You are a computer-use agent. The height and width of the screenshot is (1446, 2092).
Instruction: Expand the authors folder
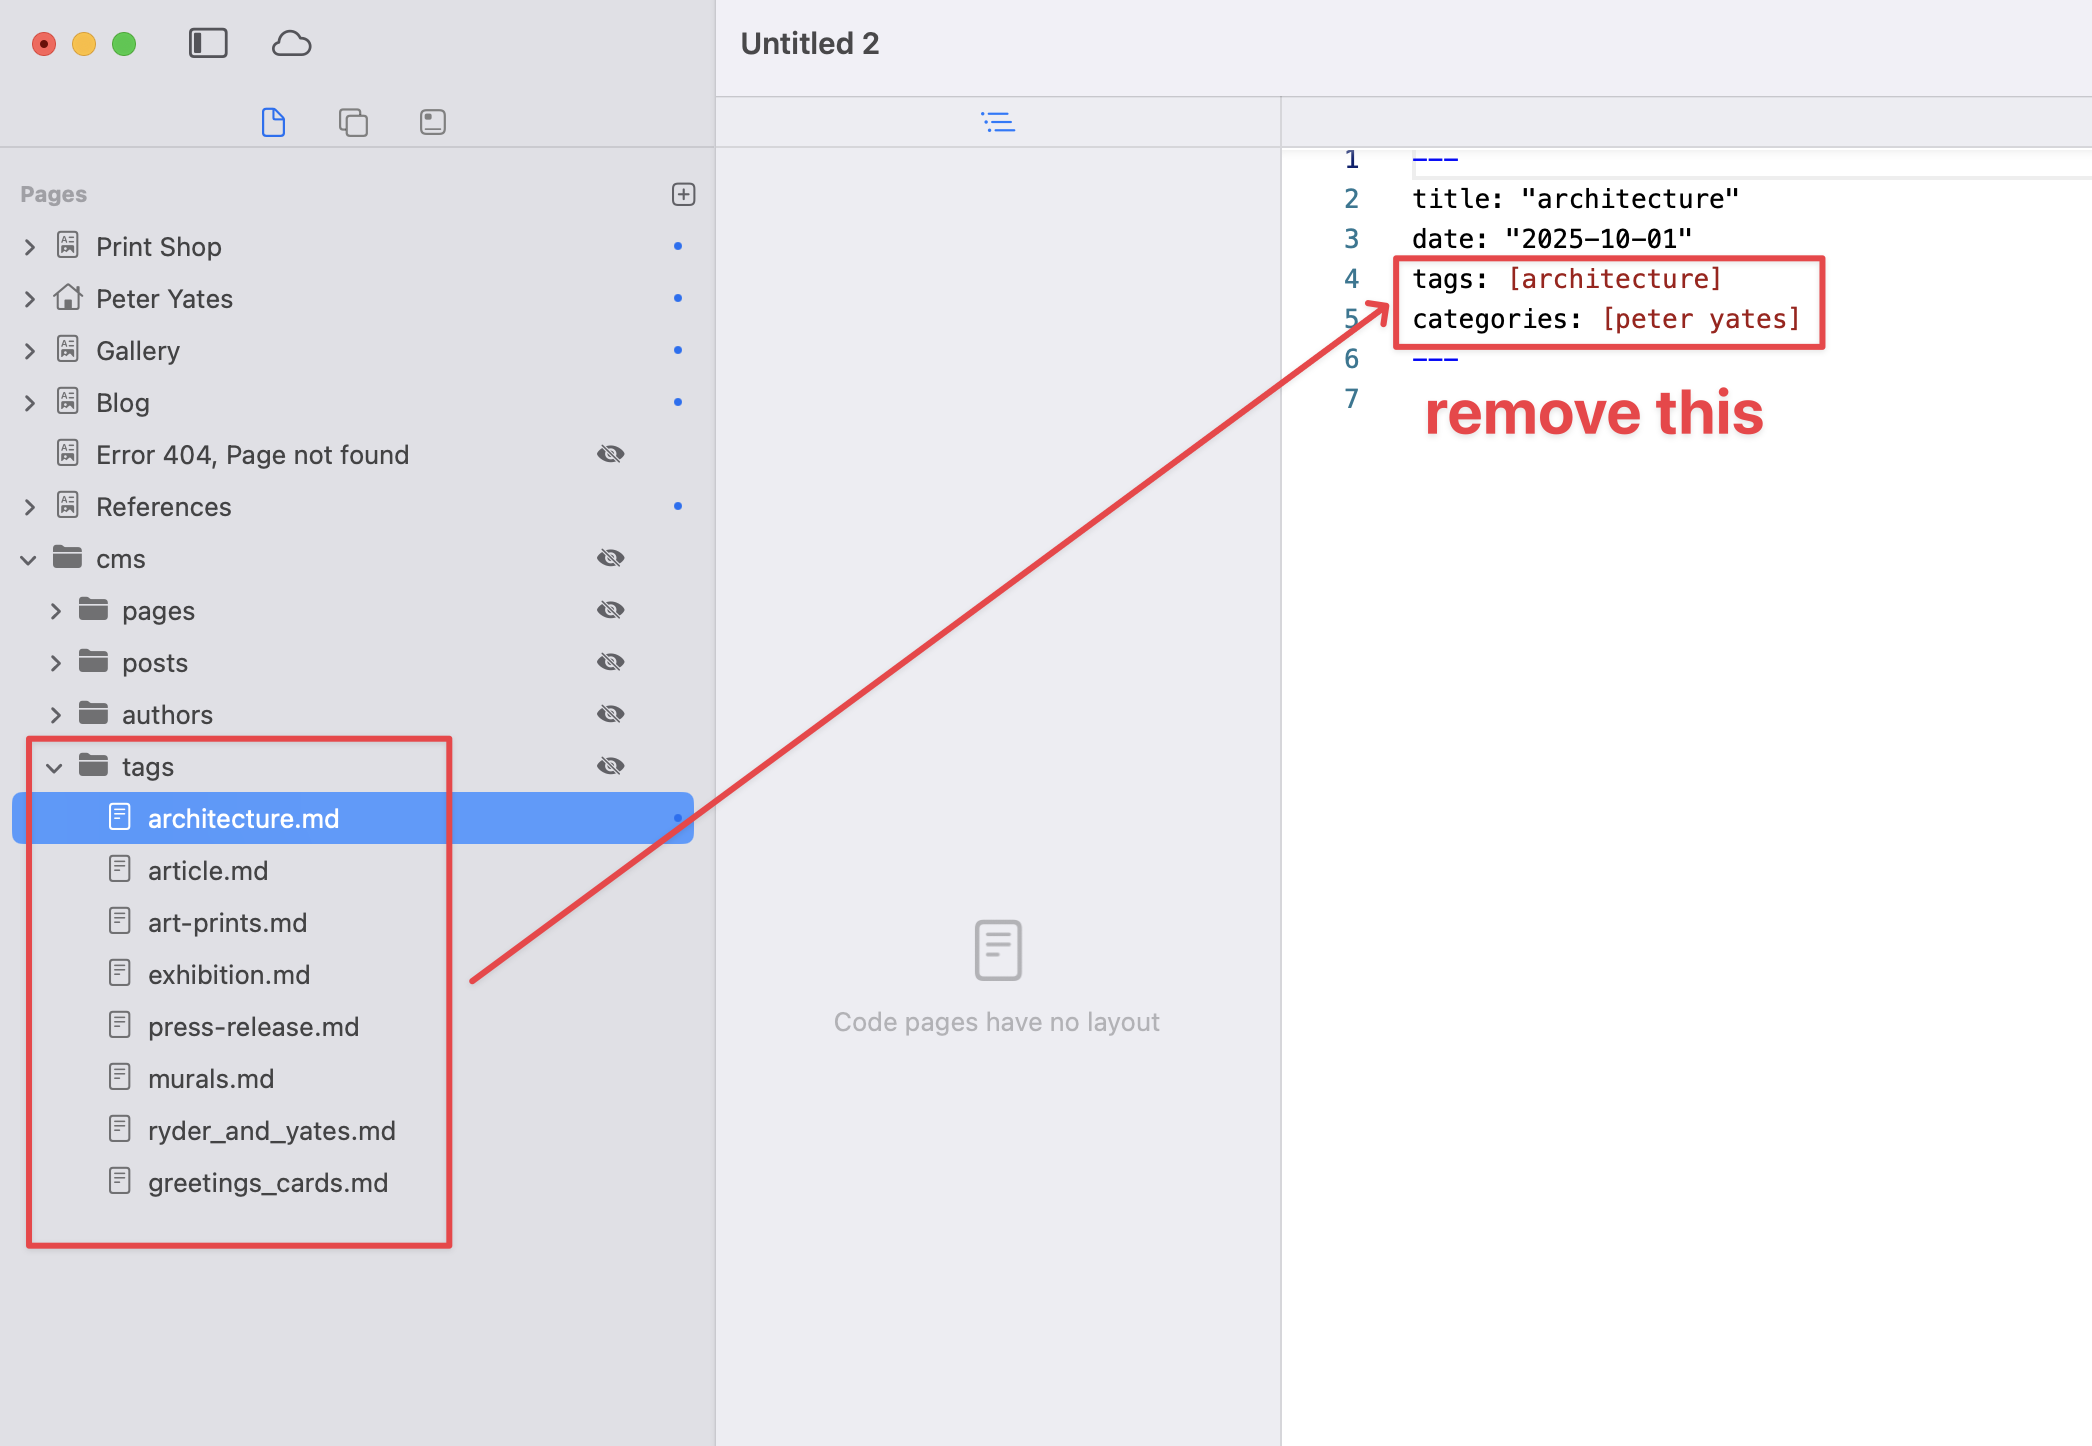56,715
